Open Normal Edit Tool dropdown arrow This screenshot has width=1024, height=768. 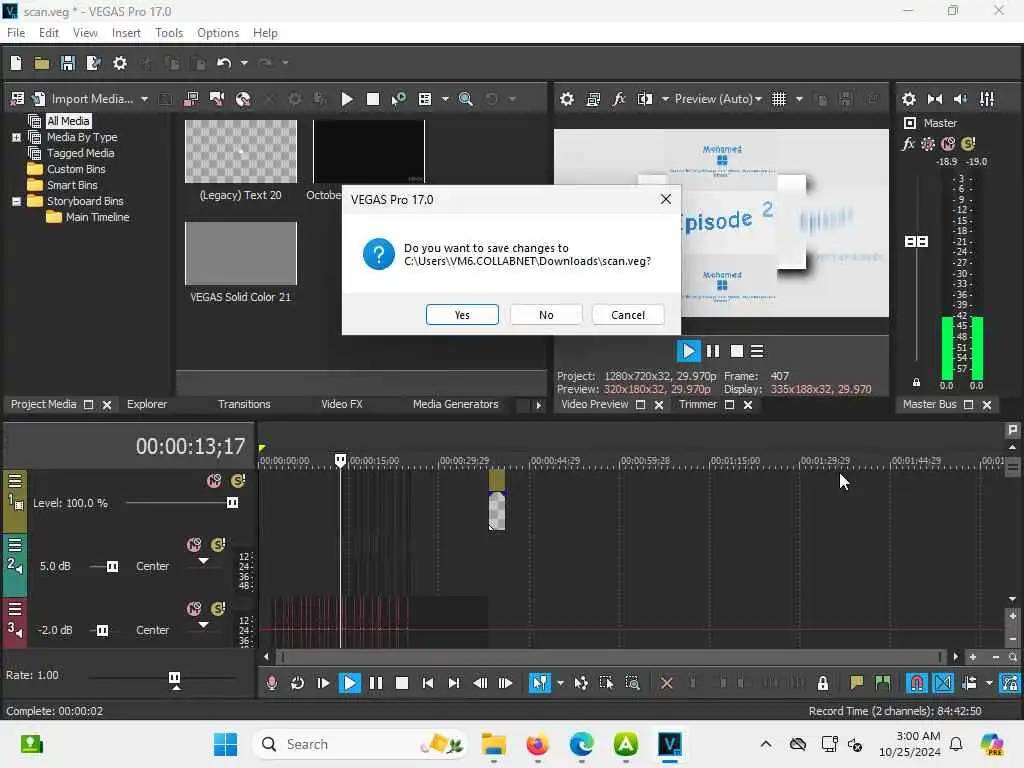560,683
